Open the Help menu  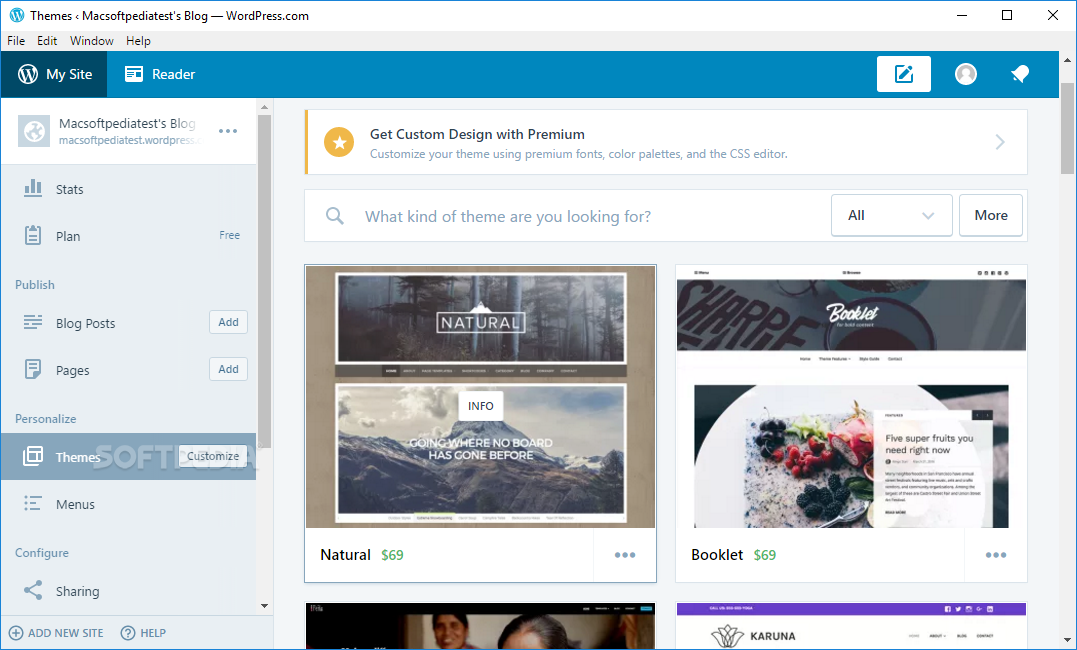[138, 41]
